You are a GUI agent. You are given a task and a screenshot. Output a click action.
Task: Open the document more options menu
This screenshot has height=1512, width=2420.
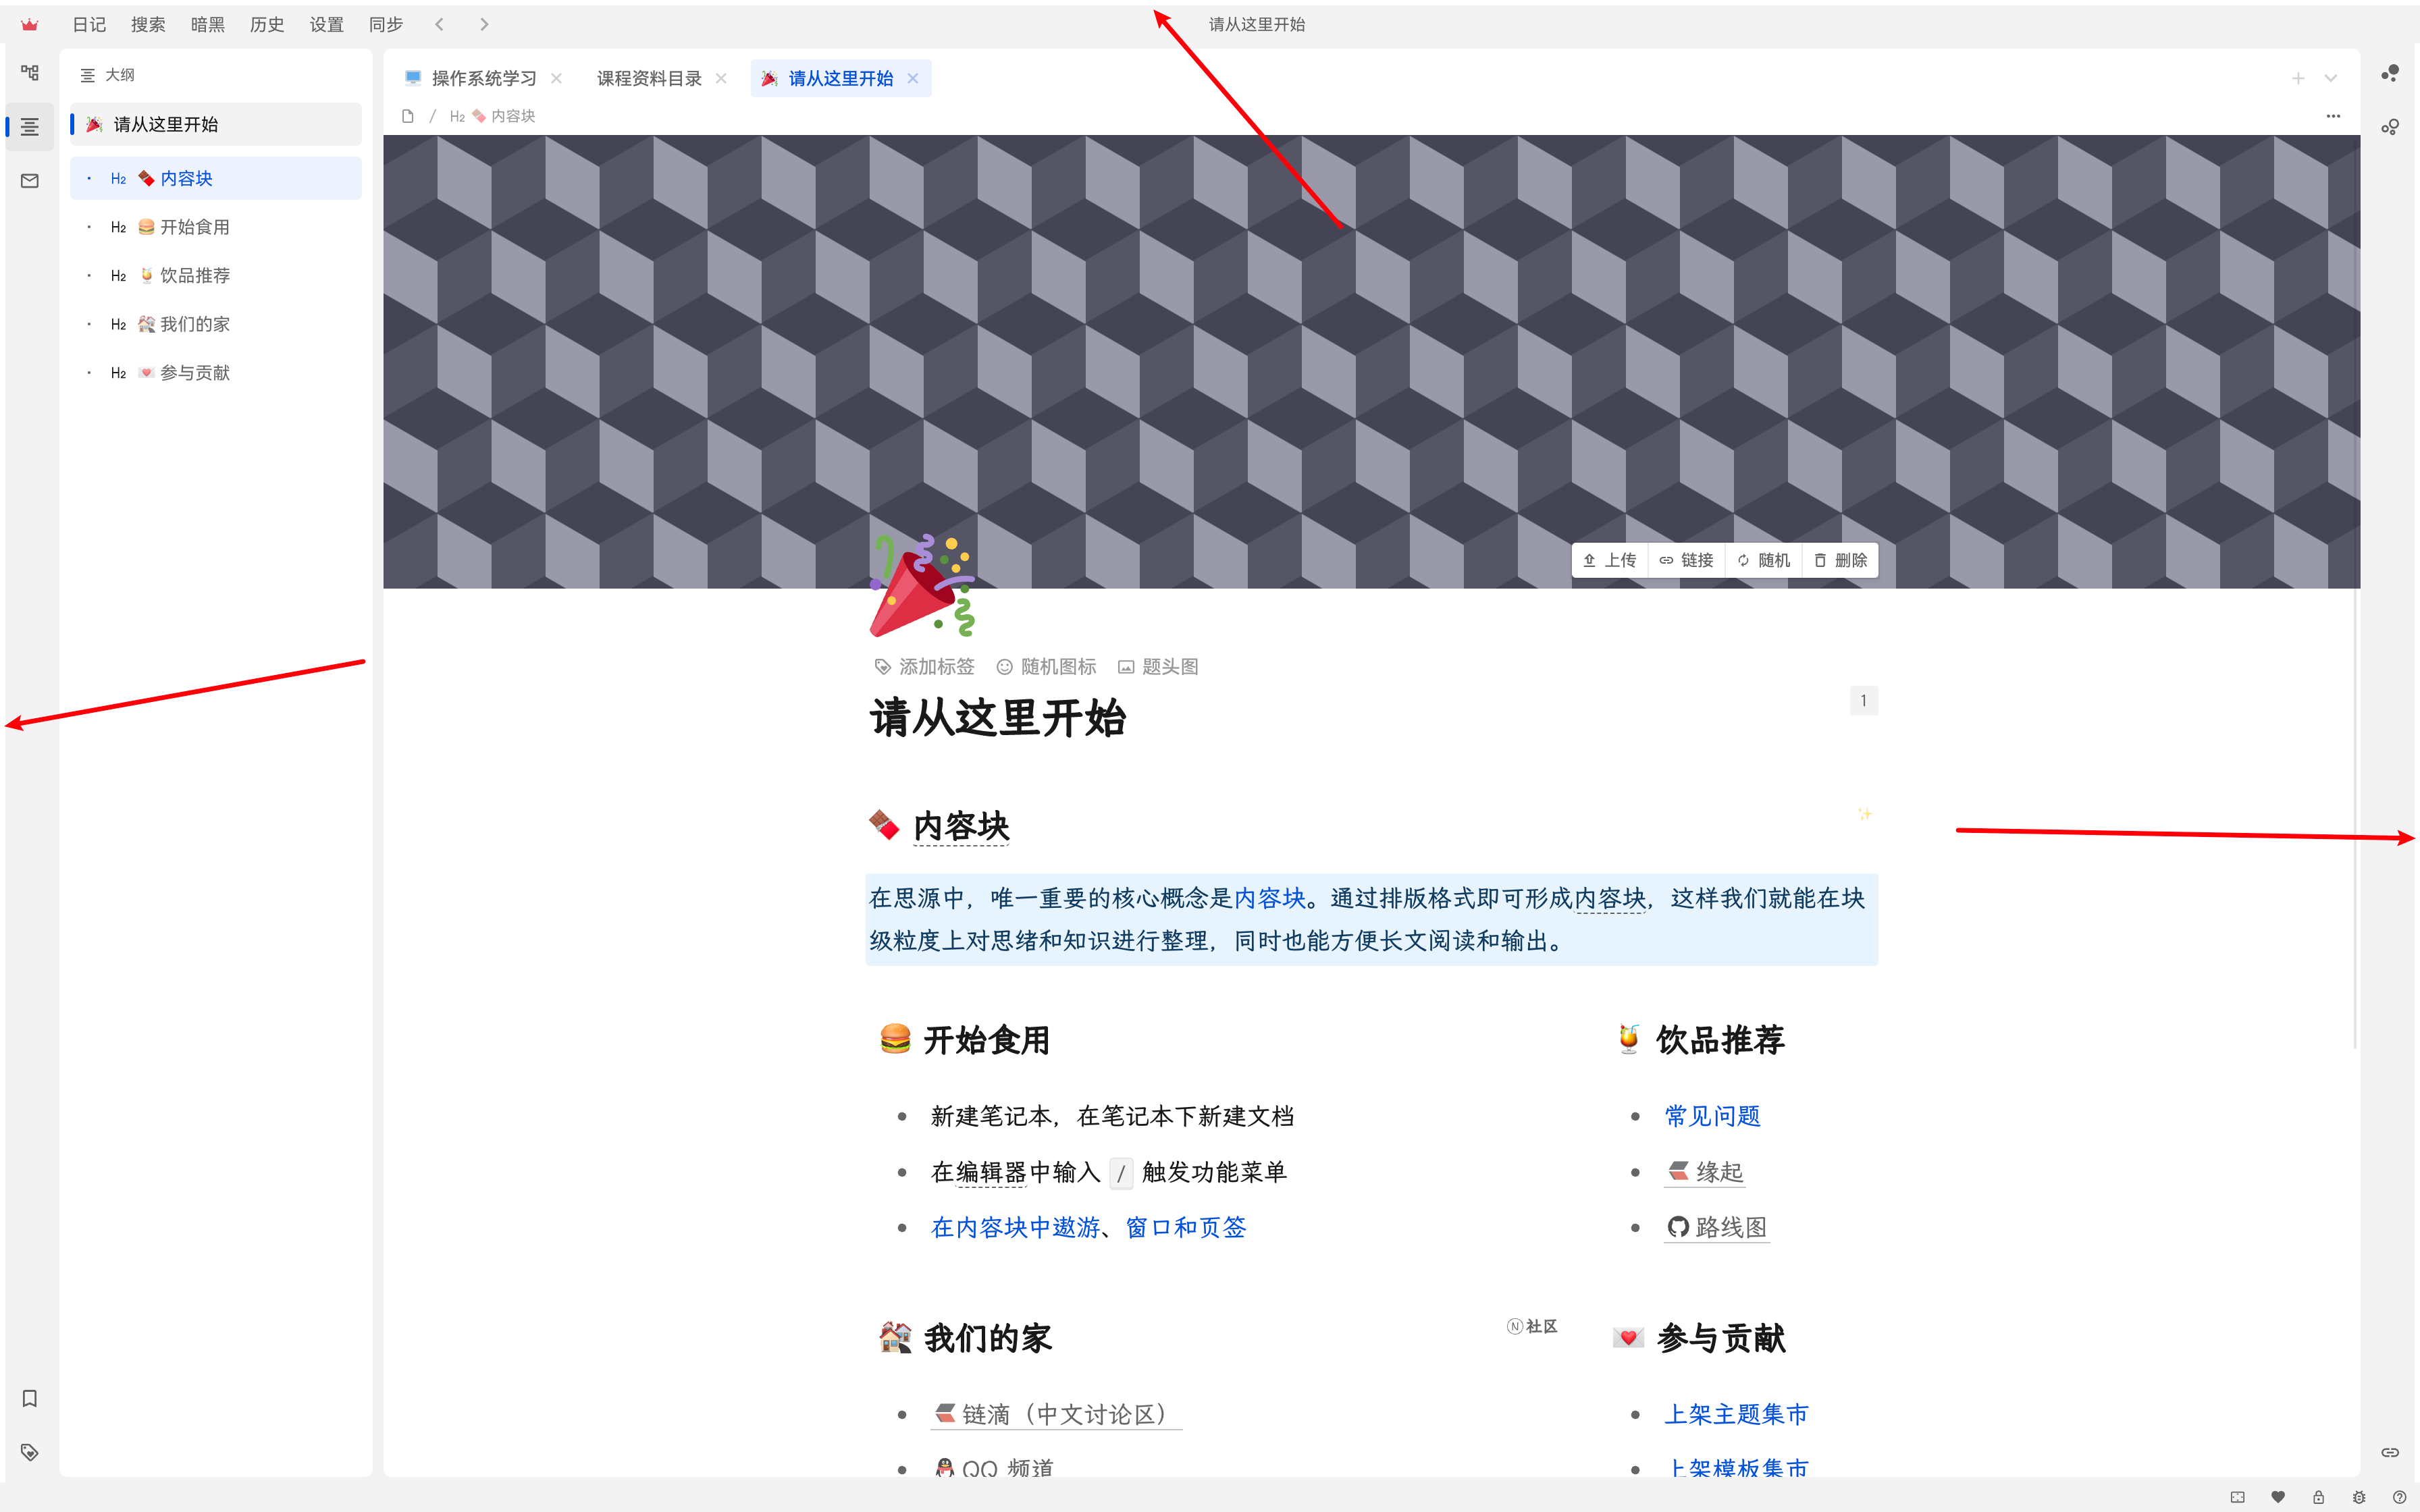click(x=2334, y=116)
